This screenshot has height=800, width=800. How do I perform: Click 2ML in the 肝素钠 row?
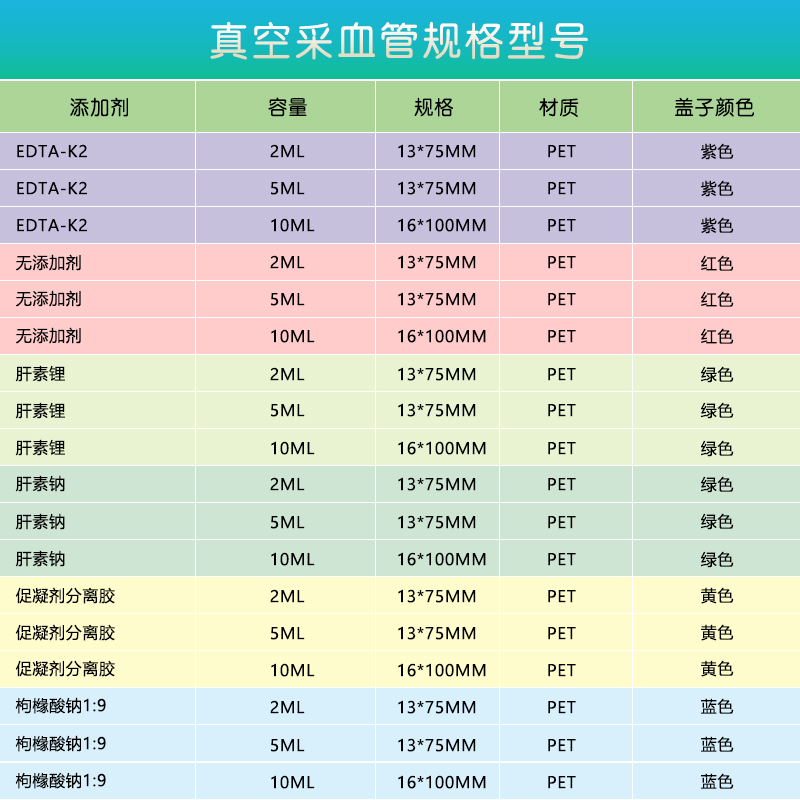(287, 484)
